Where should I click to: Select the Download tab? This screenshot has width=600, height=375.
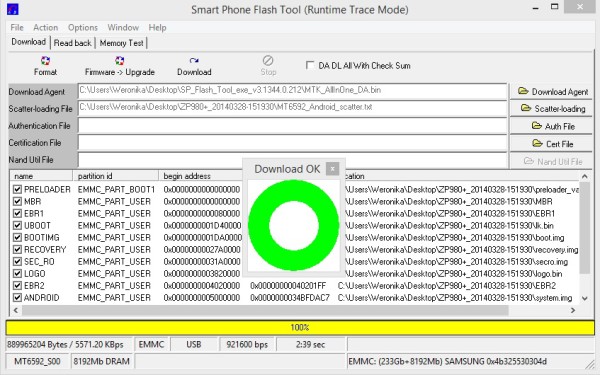29,42
